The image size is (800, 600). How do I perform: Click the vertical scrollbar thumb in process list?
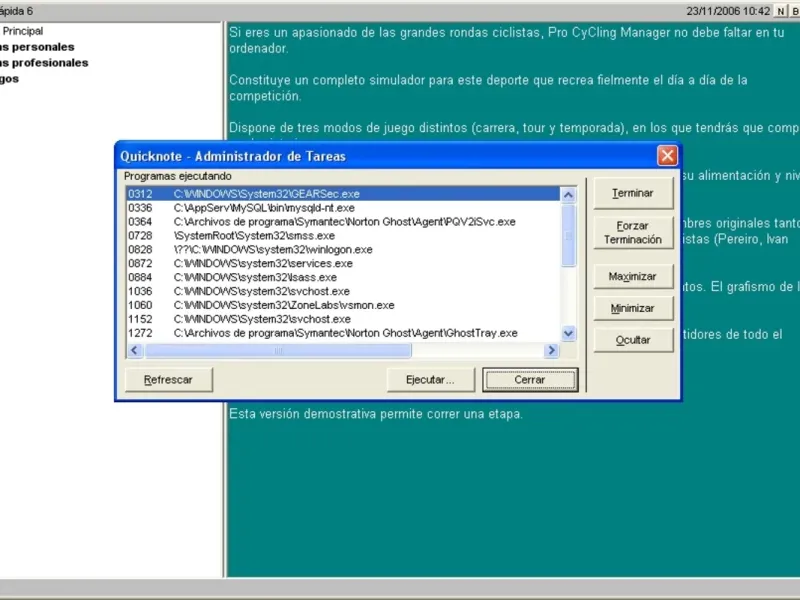click(x=568, y=235)
